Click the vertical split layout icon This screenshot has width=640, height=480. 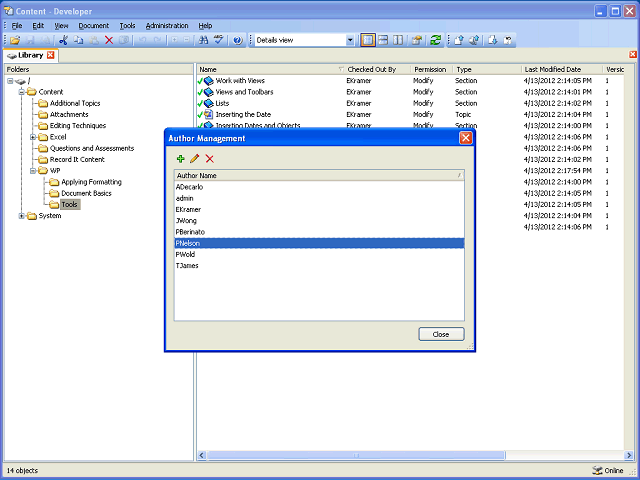398,40
